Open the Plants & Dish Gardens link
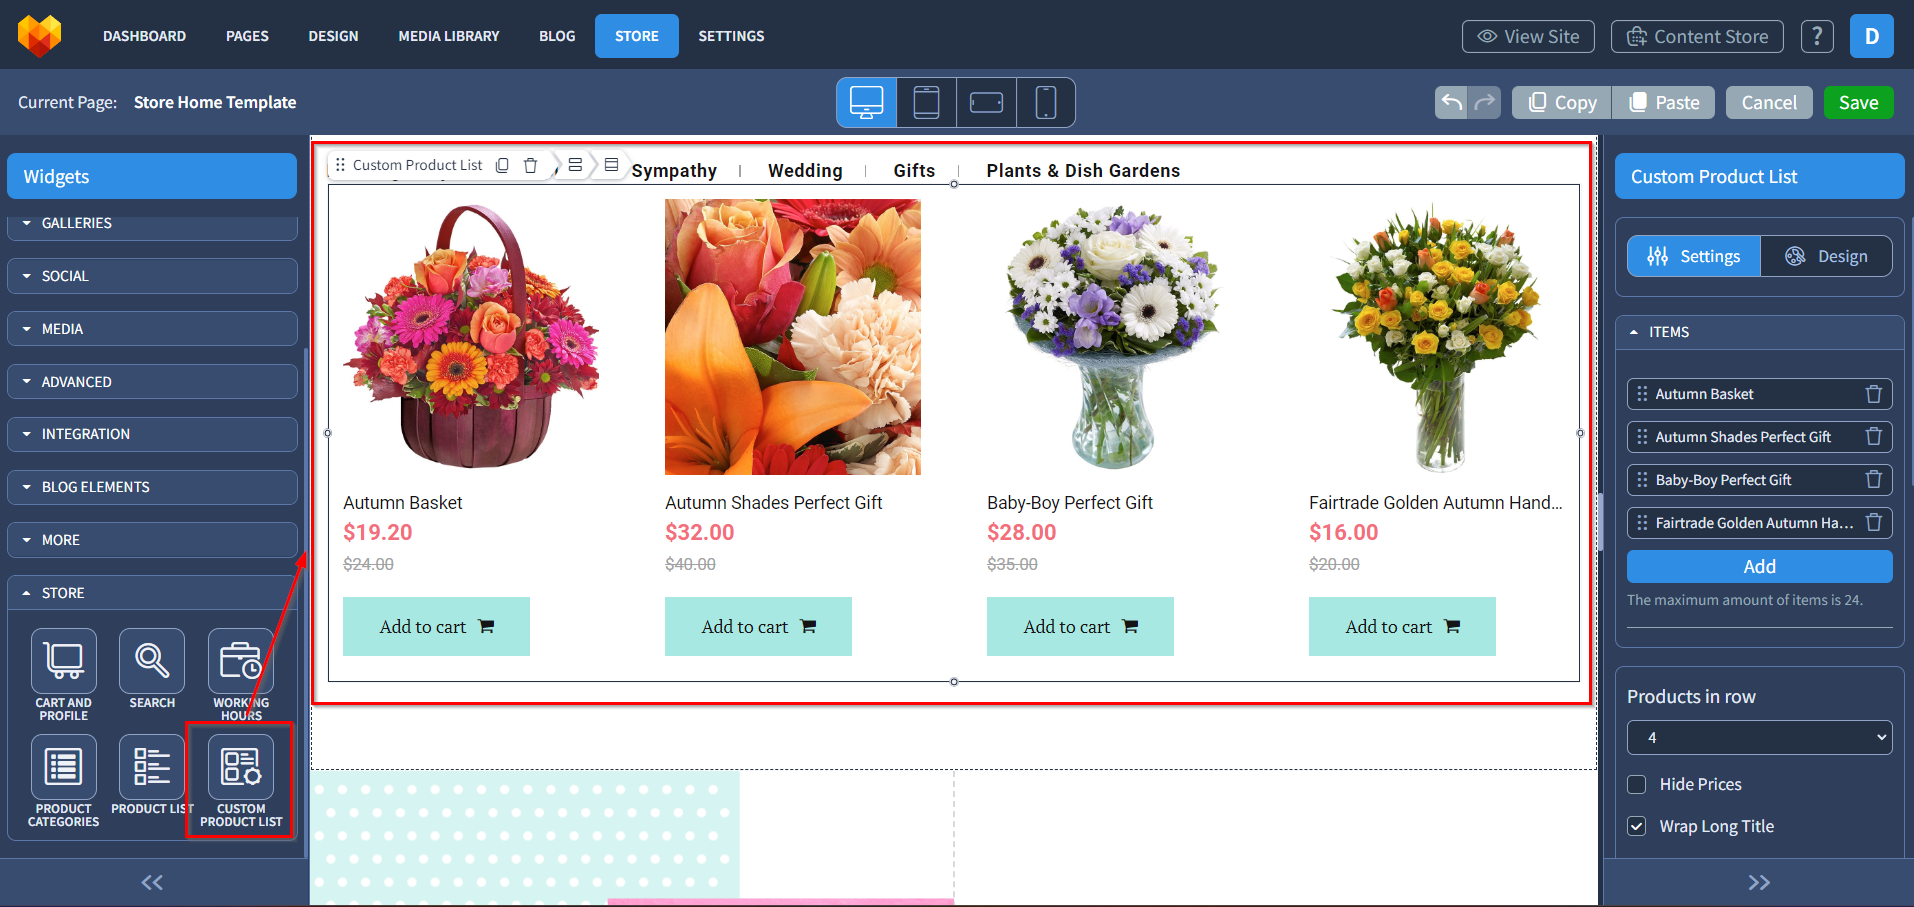This screenshot has height=907, width=1914. pos(1083,171)
